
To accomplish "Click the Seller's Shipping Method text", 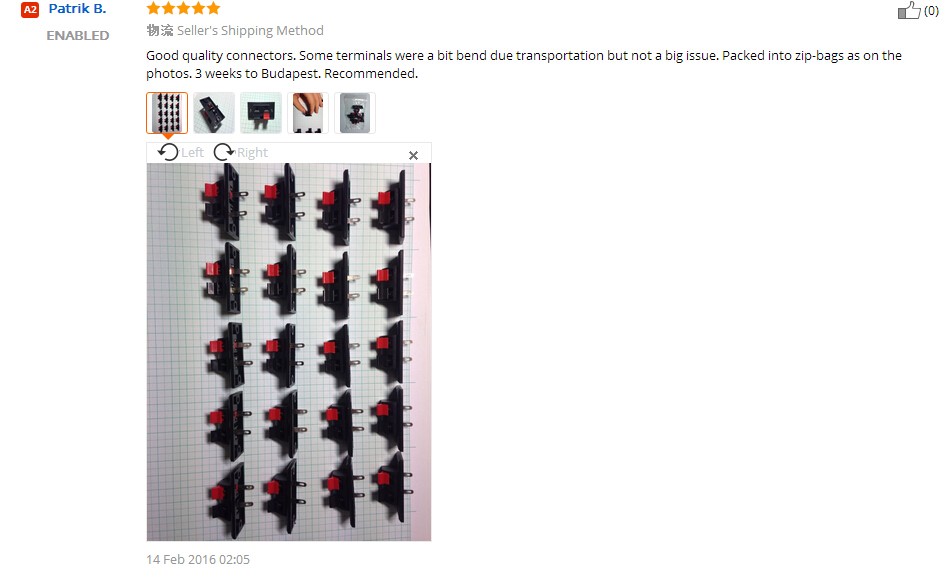I will coord(250,30).
